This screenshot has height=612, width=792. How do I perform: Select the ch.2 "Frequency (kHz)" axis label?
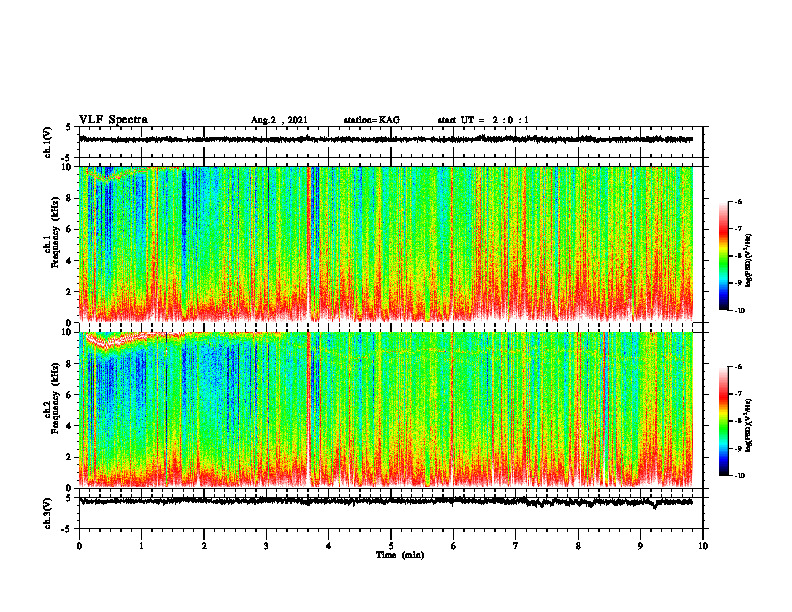click(55, 398)
